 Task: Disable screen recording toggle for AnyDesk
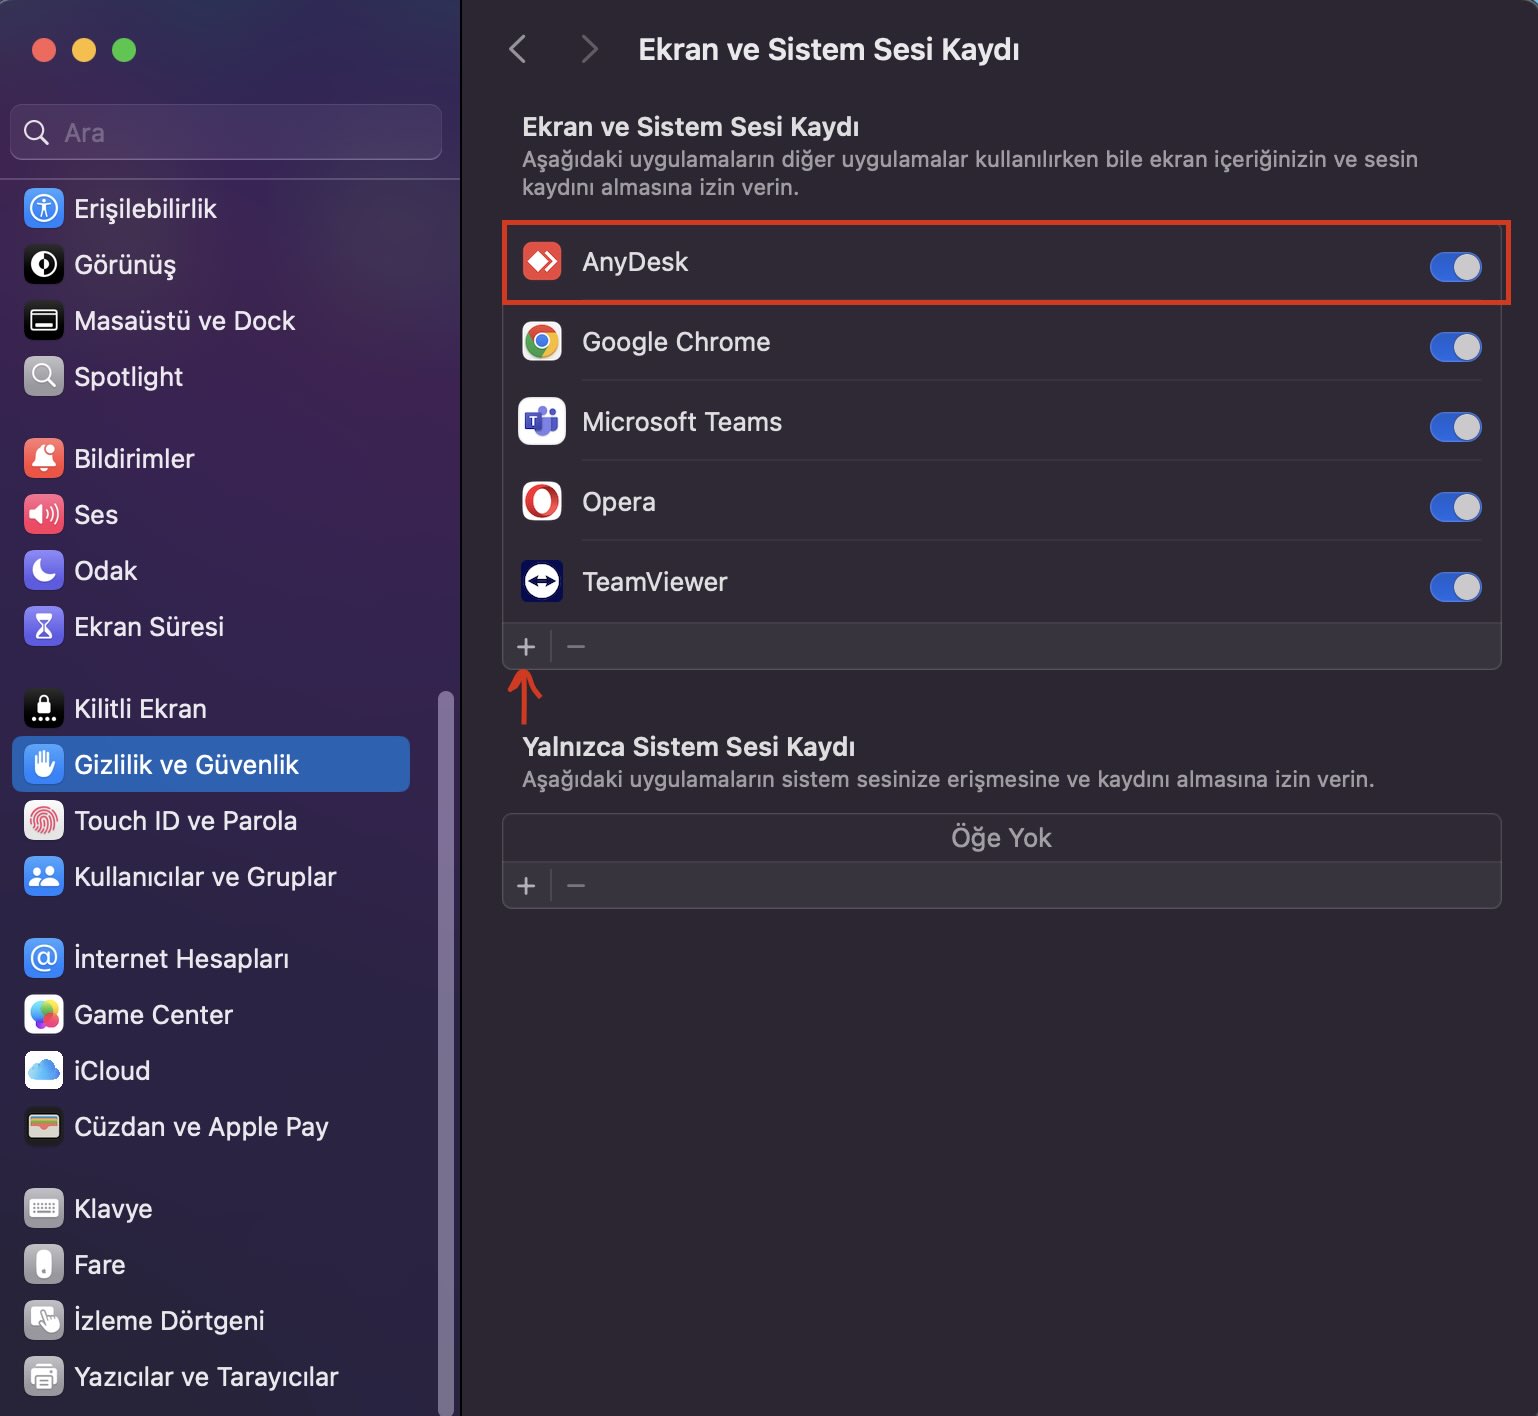(x=1455, y=267)
